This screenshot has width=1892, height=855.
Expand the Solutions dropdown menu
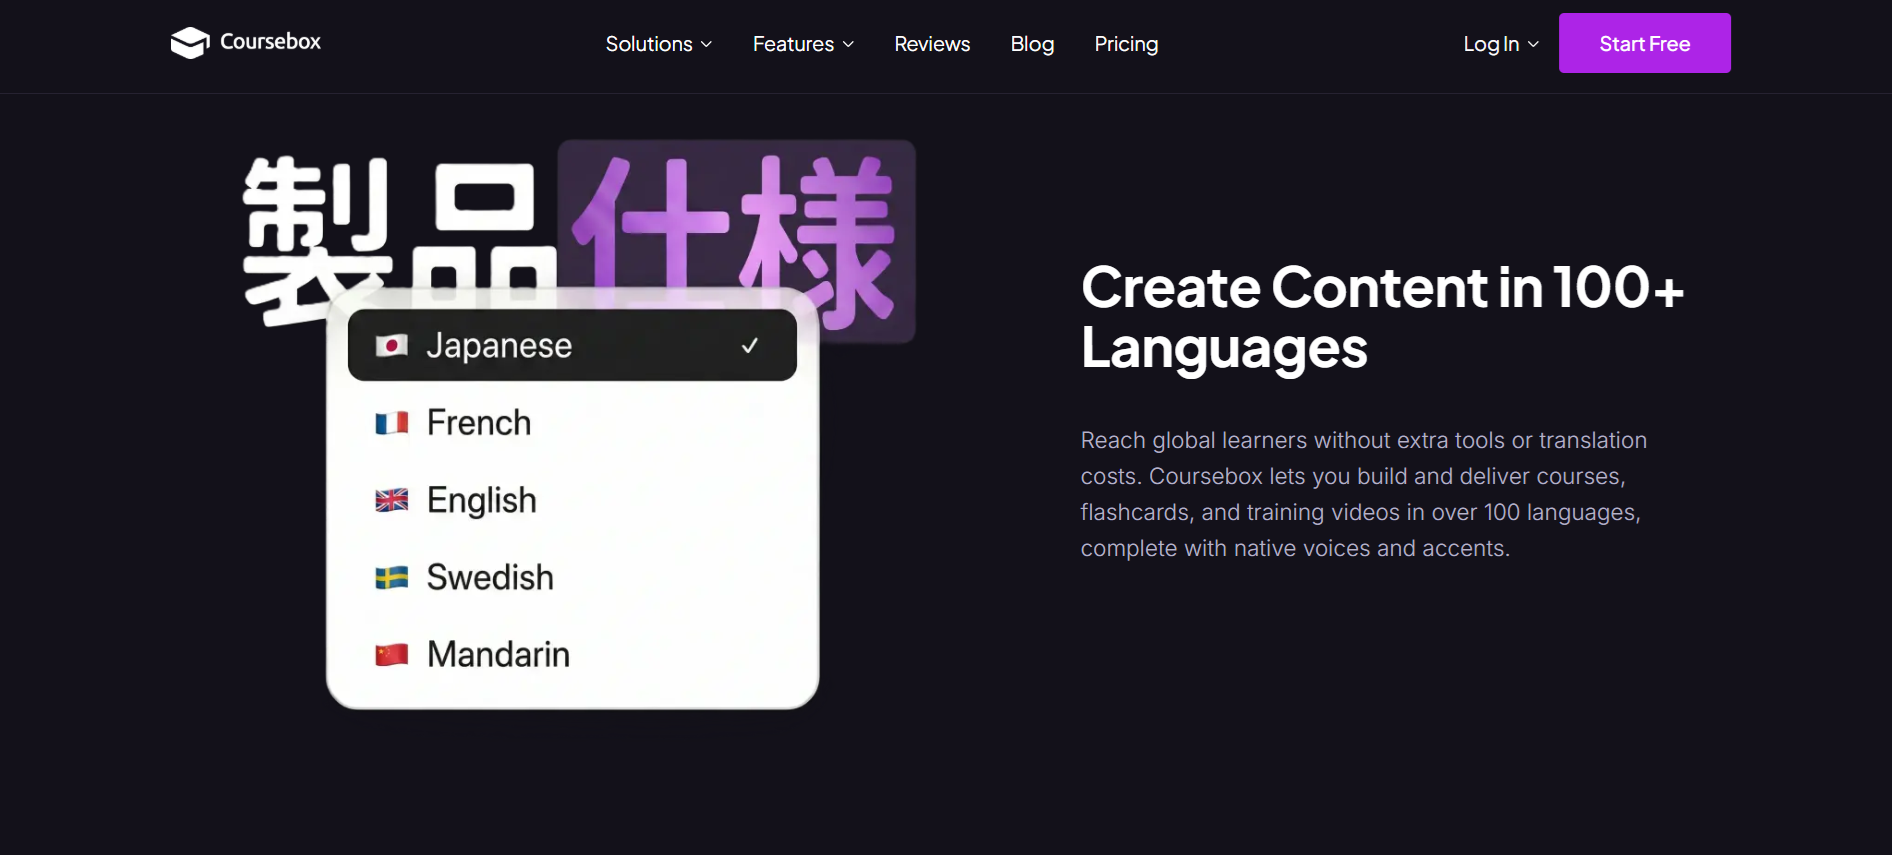659,44
